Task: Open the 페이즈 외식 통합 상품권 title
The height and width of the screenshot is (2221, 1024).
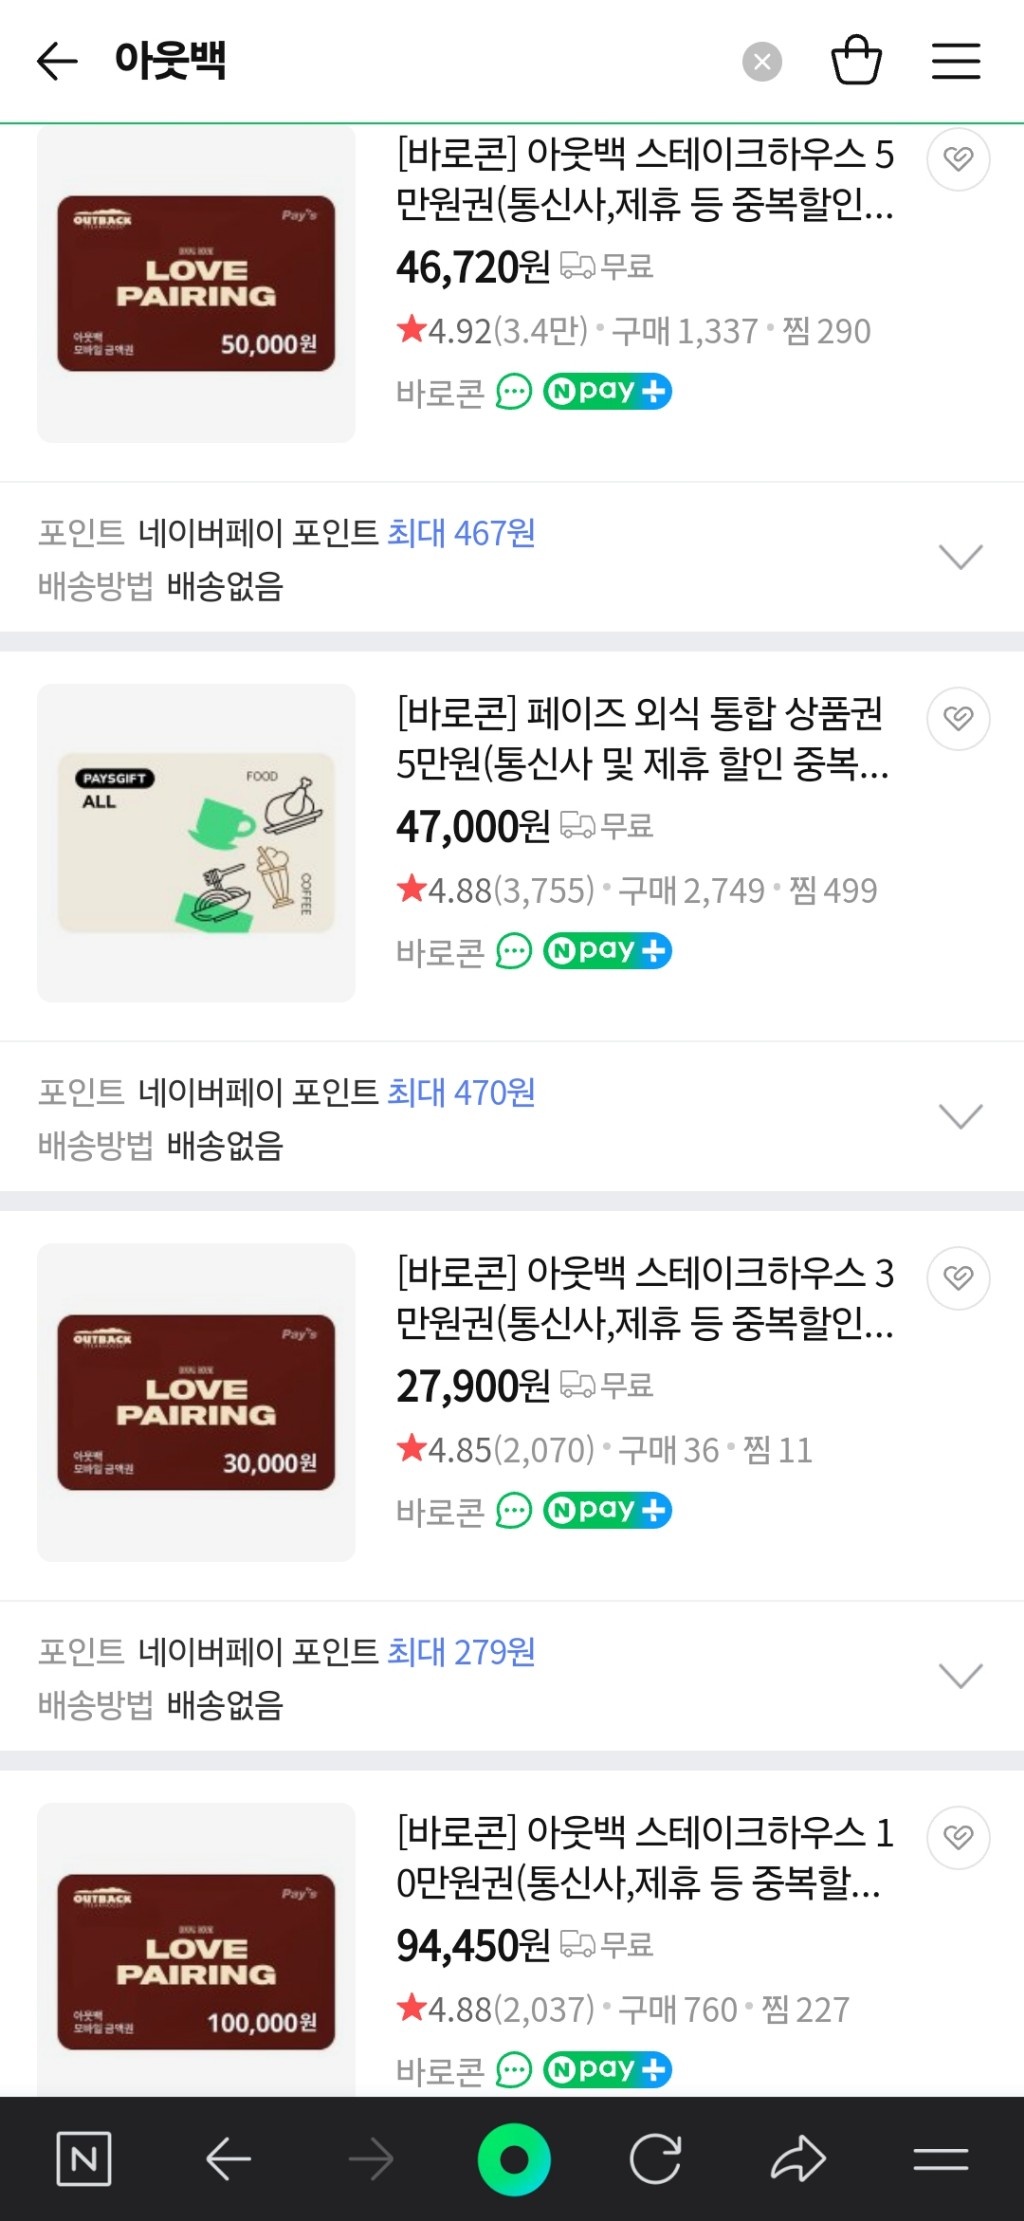Action: pos(641,738)
